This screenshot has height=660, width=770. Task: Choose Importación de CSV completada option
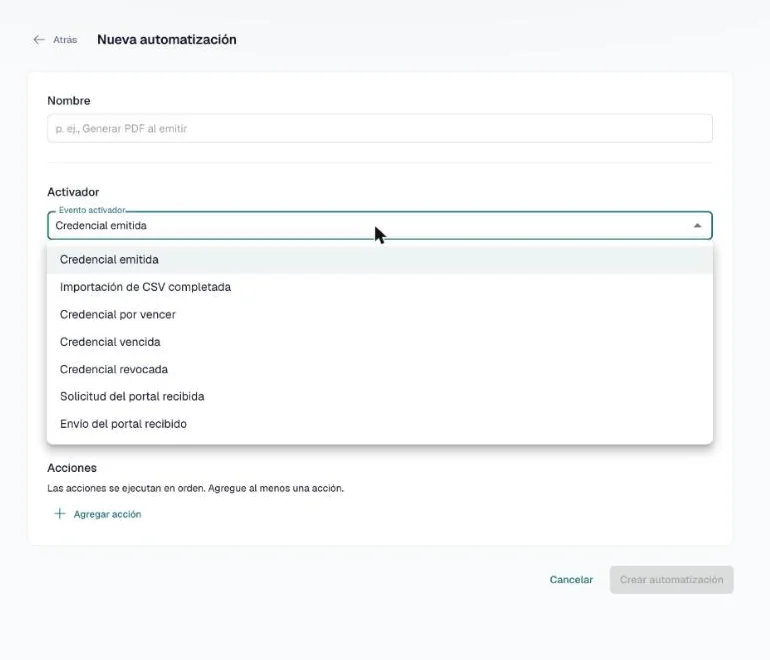[x=380, y=287]
